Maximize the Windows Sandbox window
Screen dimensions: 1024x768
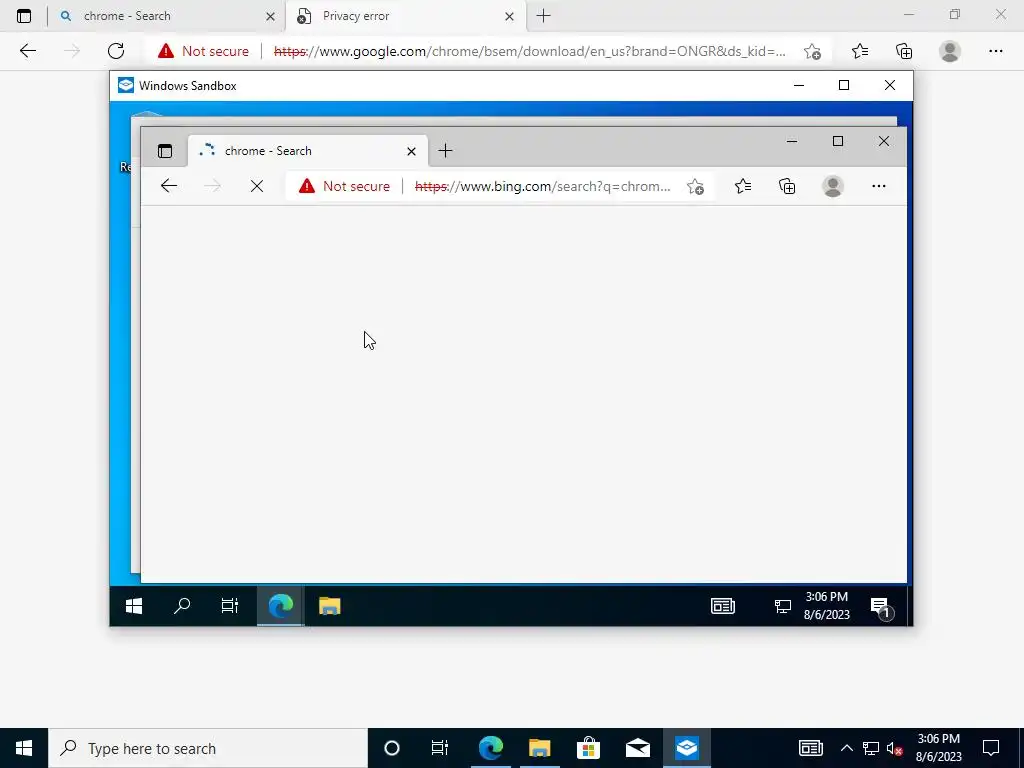tap(844, 86)
